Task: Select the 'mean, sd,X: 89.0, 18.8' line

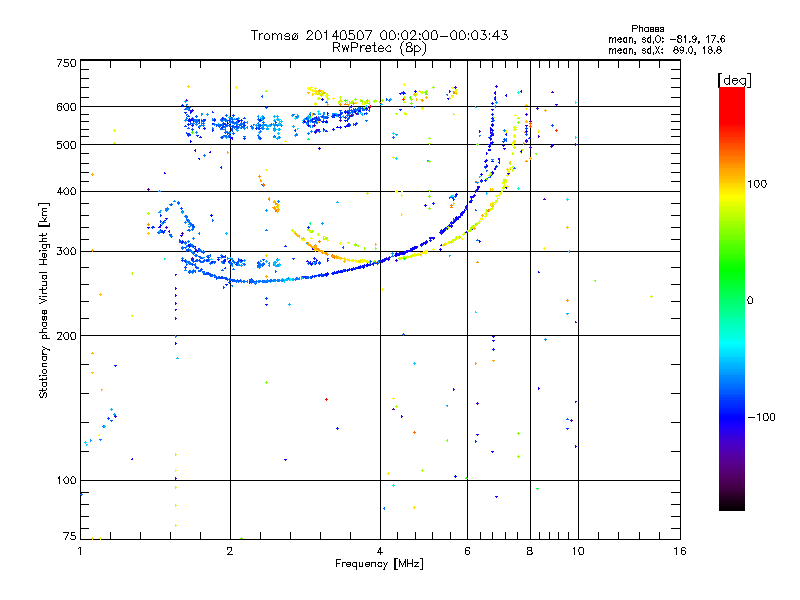Action: (665, 50)
